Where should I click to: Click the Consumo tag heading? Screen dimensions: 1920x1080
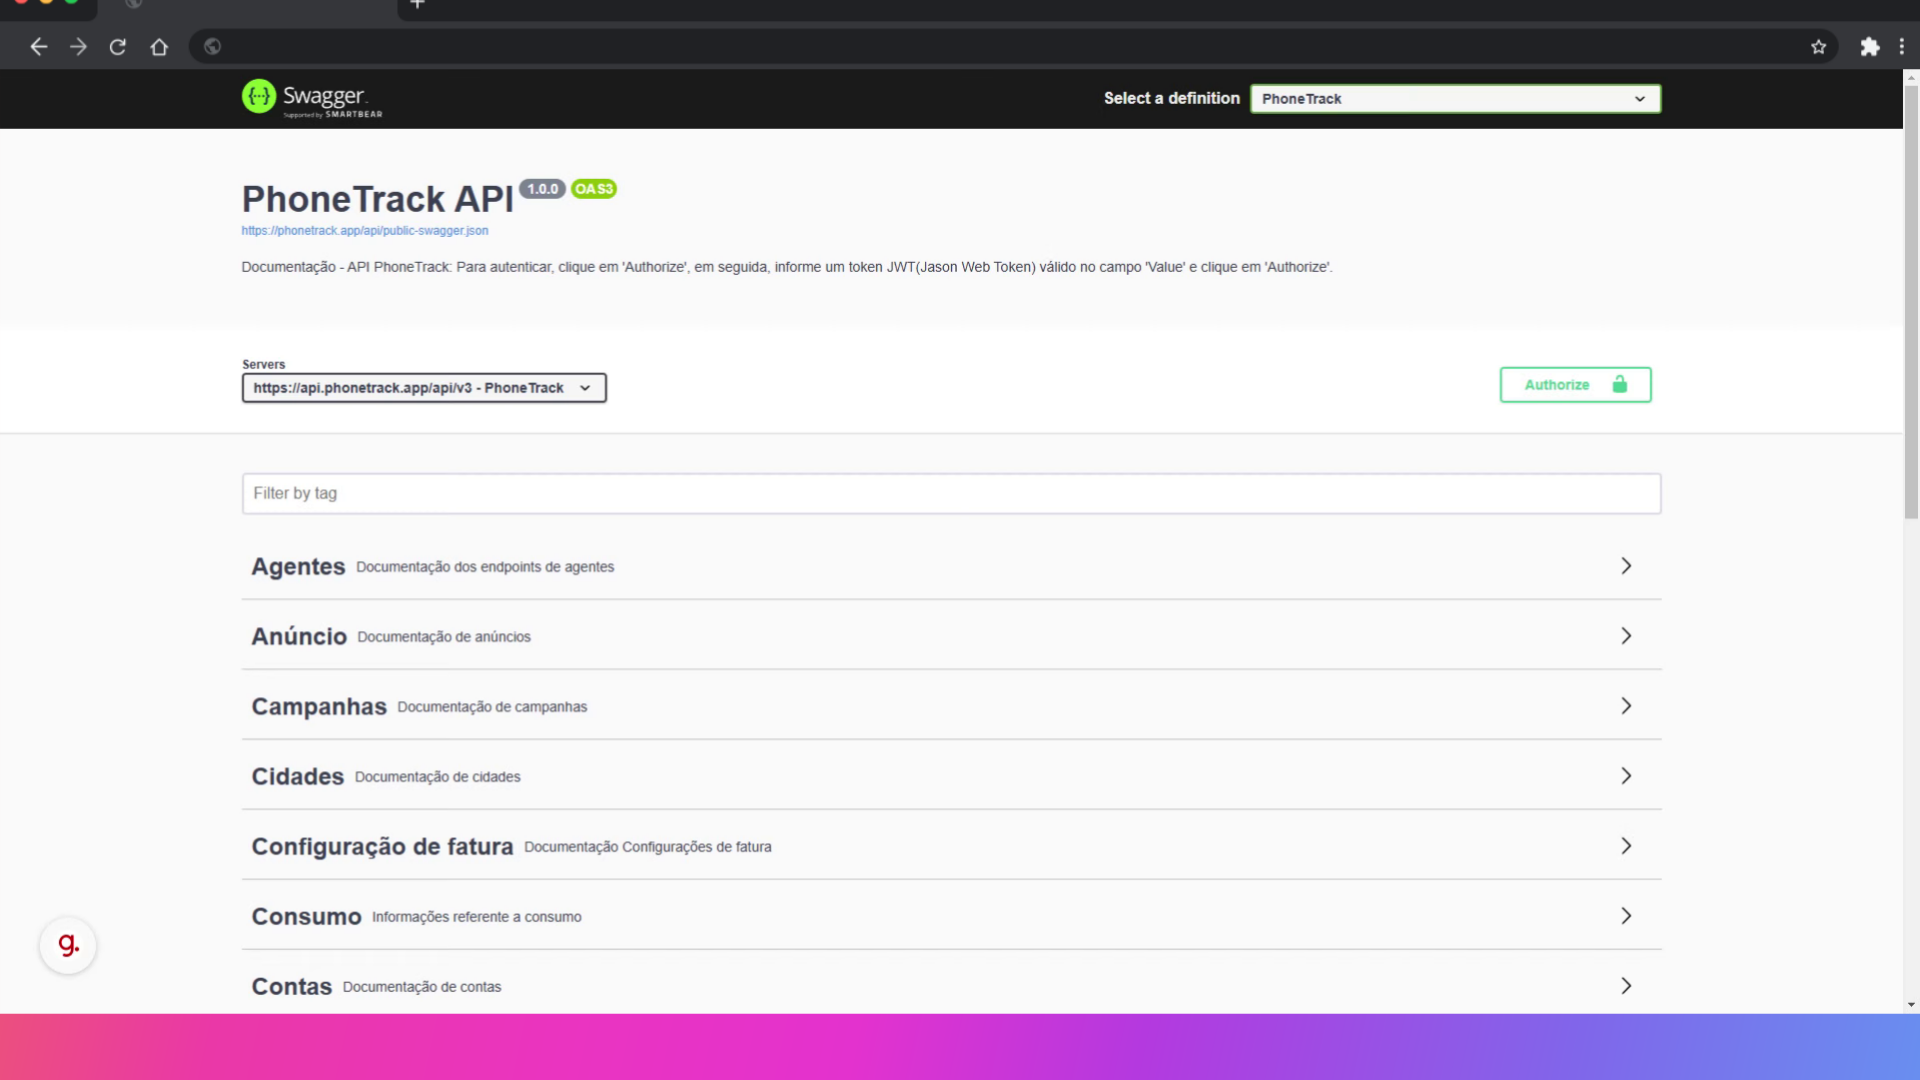[x=306, y=917]
